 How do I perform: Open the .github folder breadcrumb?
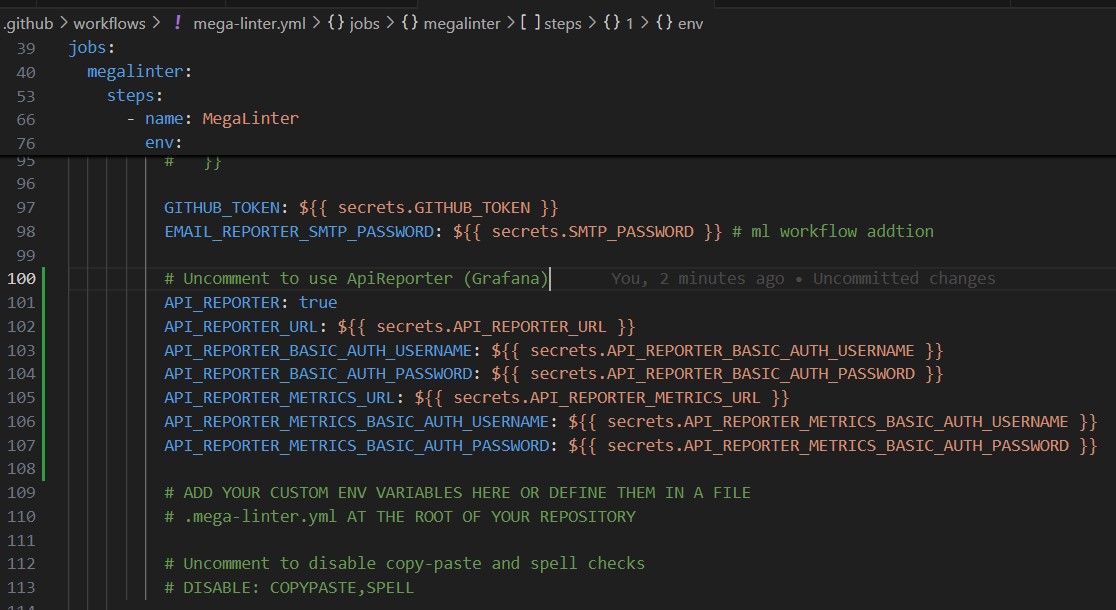point(28,23)
